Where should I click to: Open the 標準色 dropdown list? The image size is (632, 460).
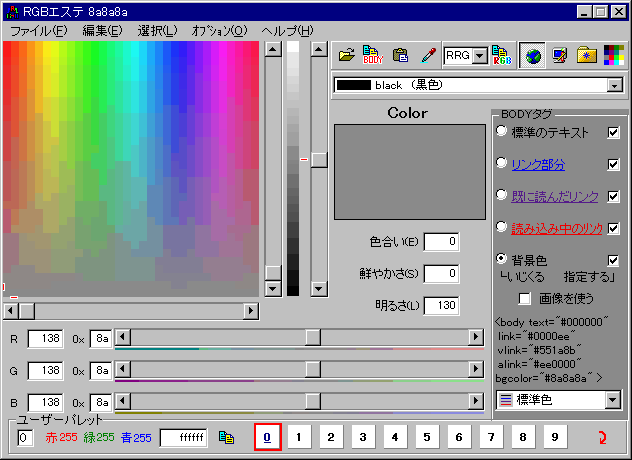[x=612, y=400]
